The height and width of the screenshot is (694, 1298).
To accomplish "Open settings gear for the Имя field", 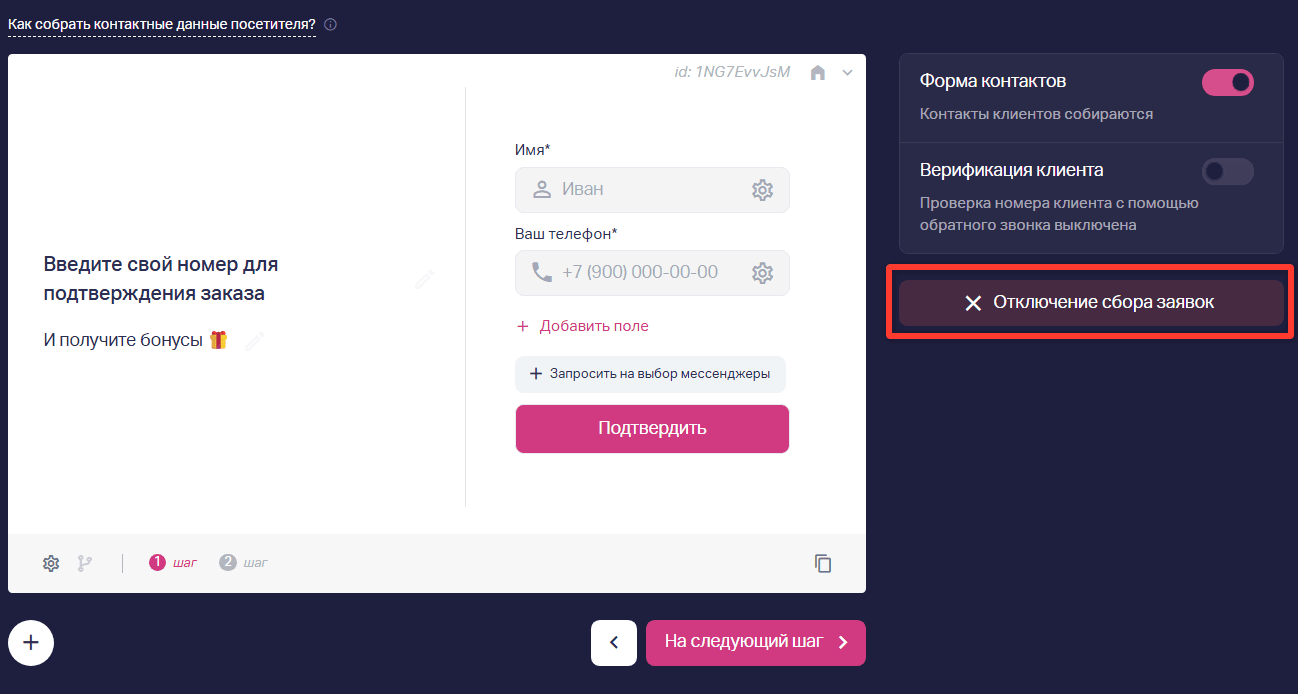I will (762, 190).
